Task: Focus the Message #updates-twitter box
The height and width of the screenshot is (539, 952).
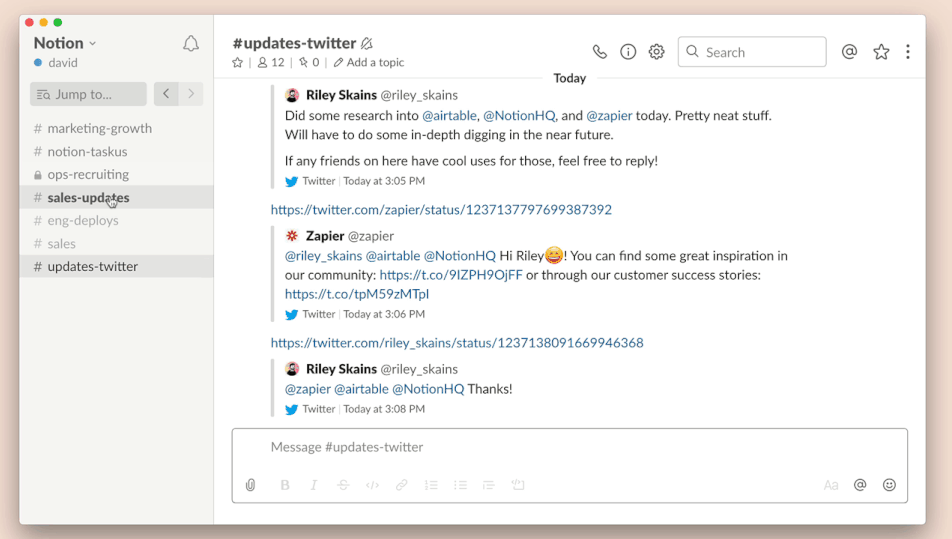Action: [570, 447]
